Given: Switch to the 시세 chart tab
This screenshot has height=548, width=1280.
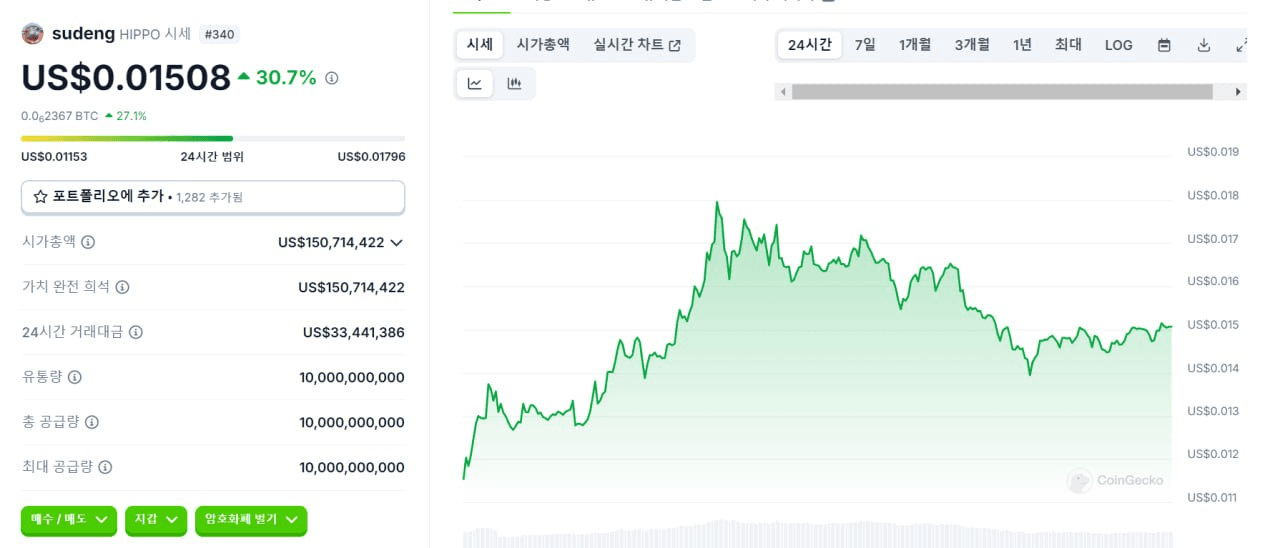Looking at the screenshot, I should (x=480, y=45).
